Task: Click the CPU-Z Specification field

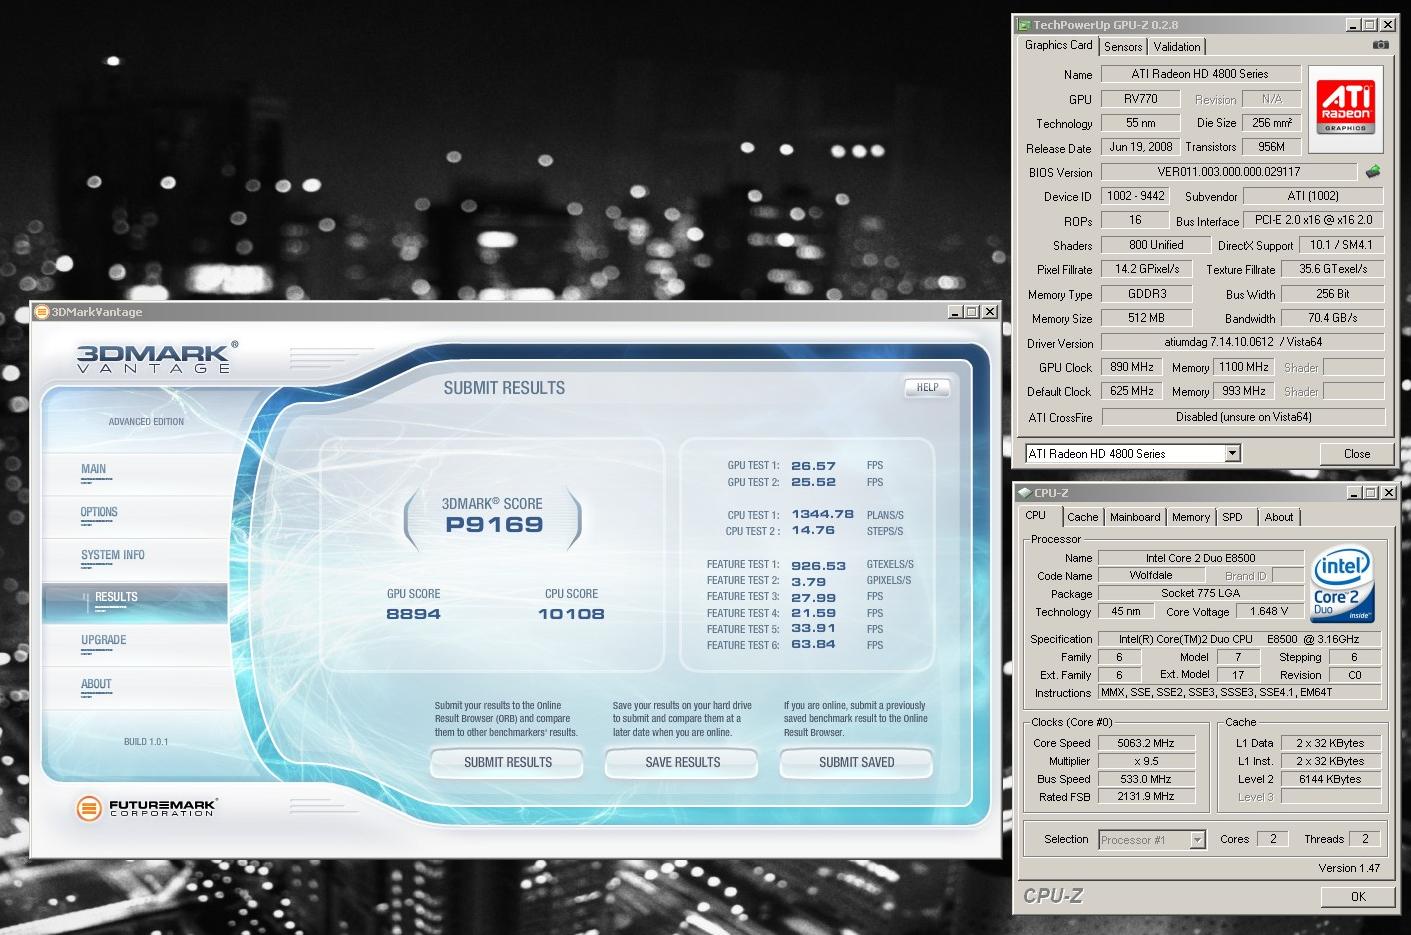Action: pyautogui.click(x=1238, y=639)
